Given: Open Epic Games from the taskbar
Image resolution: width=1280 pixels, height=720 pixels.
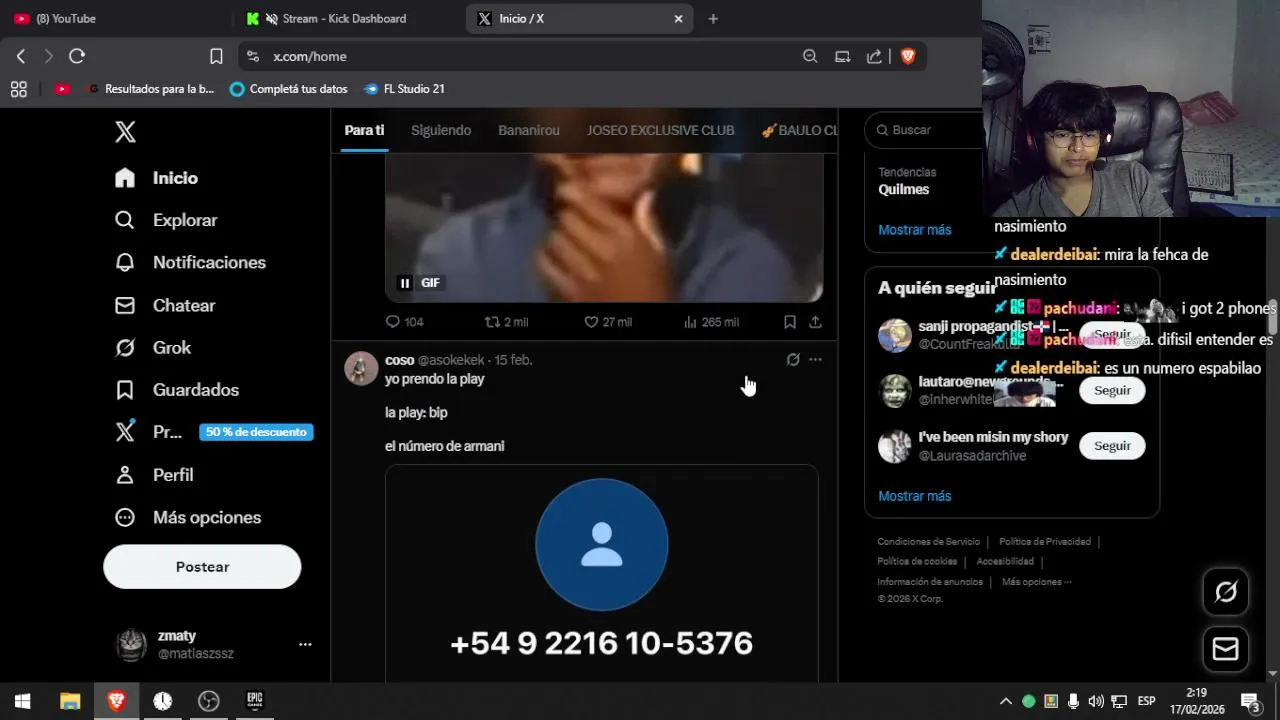Looking at the screenshot, I should click(x=255, y=701).
